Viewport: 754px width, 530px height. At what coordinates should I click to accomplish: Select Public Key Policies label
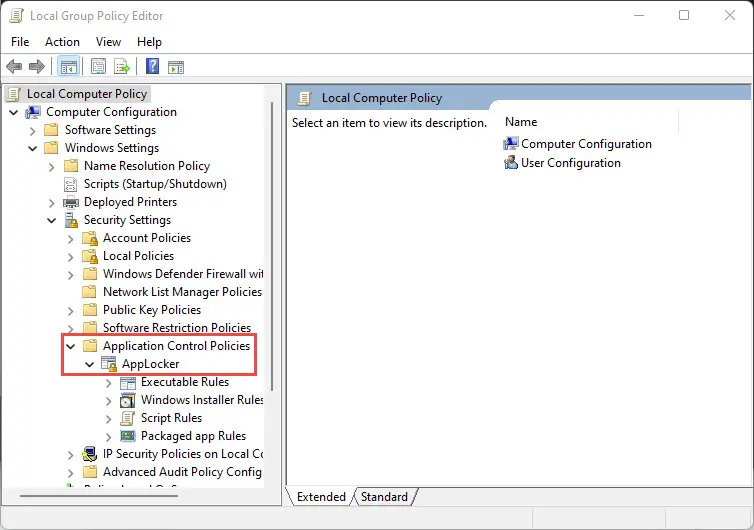pyautogui.click(x=152, y=310)
